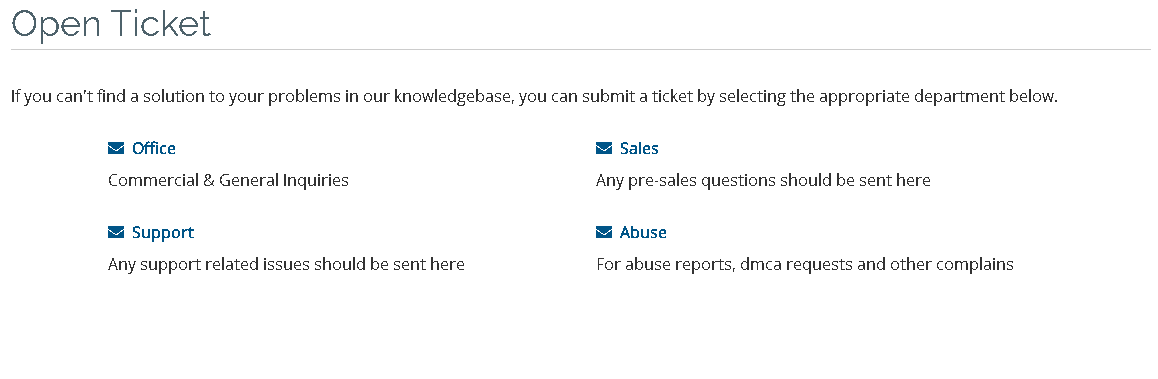Click the envelope icon beside Office
The height and width of the screenshot is (379, 1158).
coord(116,148)
